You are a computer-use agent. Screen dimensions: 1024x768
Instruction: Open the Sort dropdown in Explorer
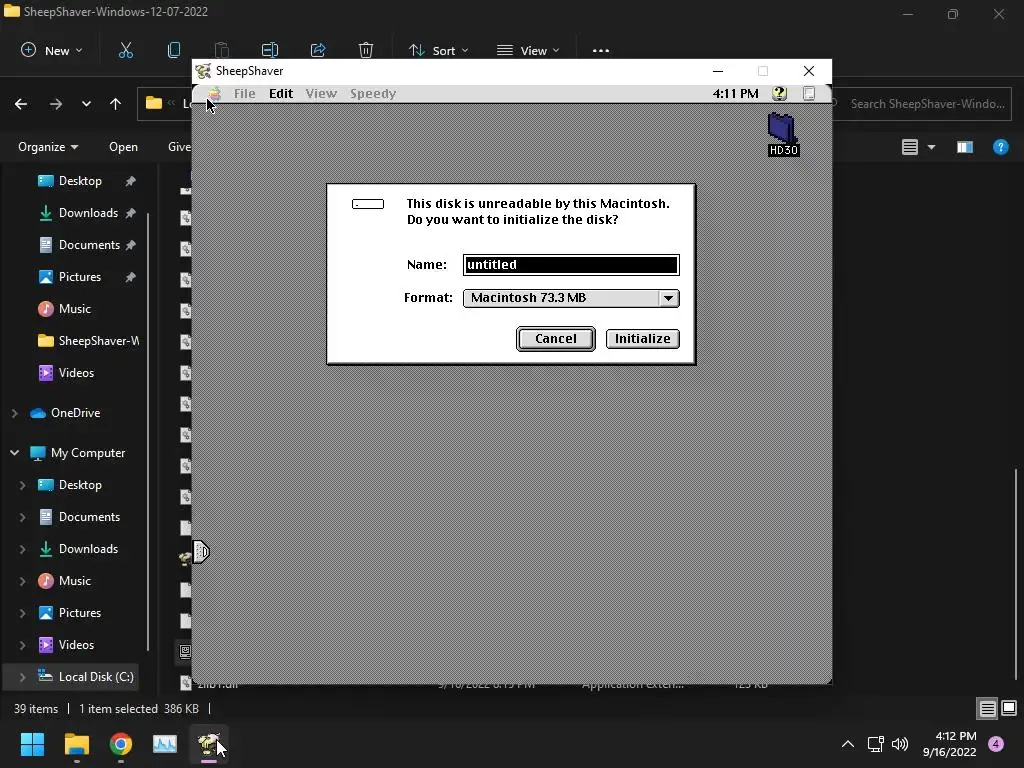tap(438, 50)
